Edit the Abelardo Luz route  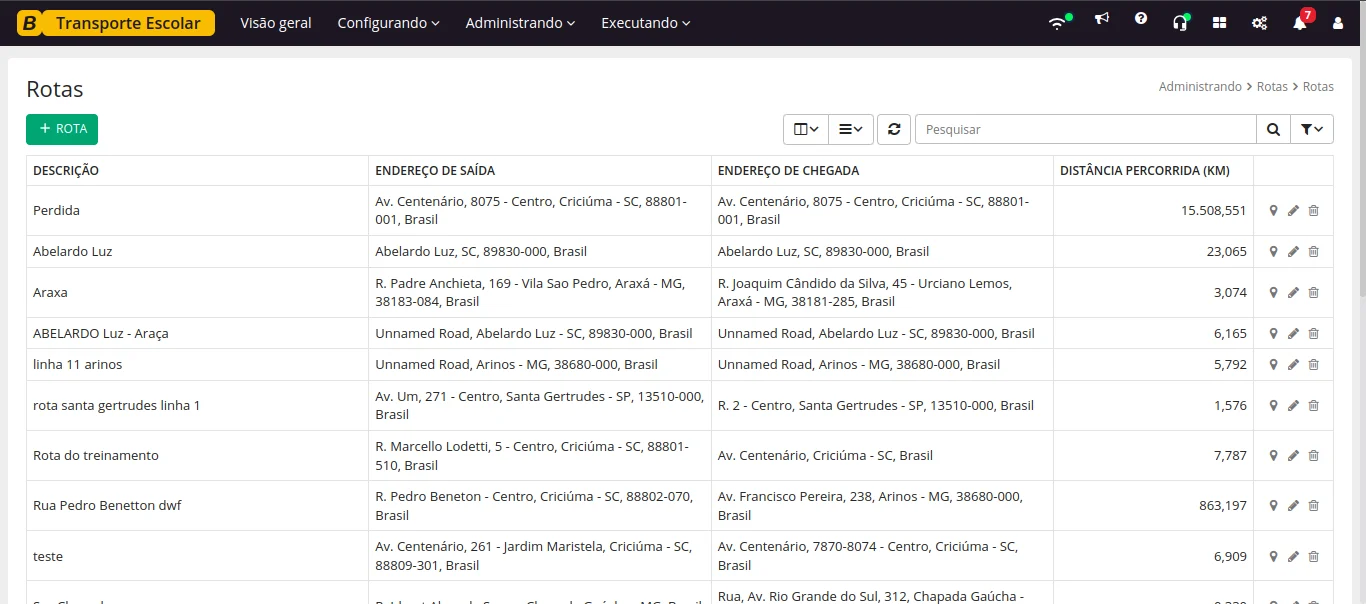pos(1293,252)
